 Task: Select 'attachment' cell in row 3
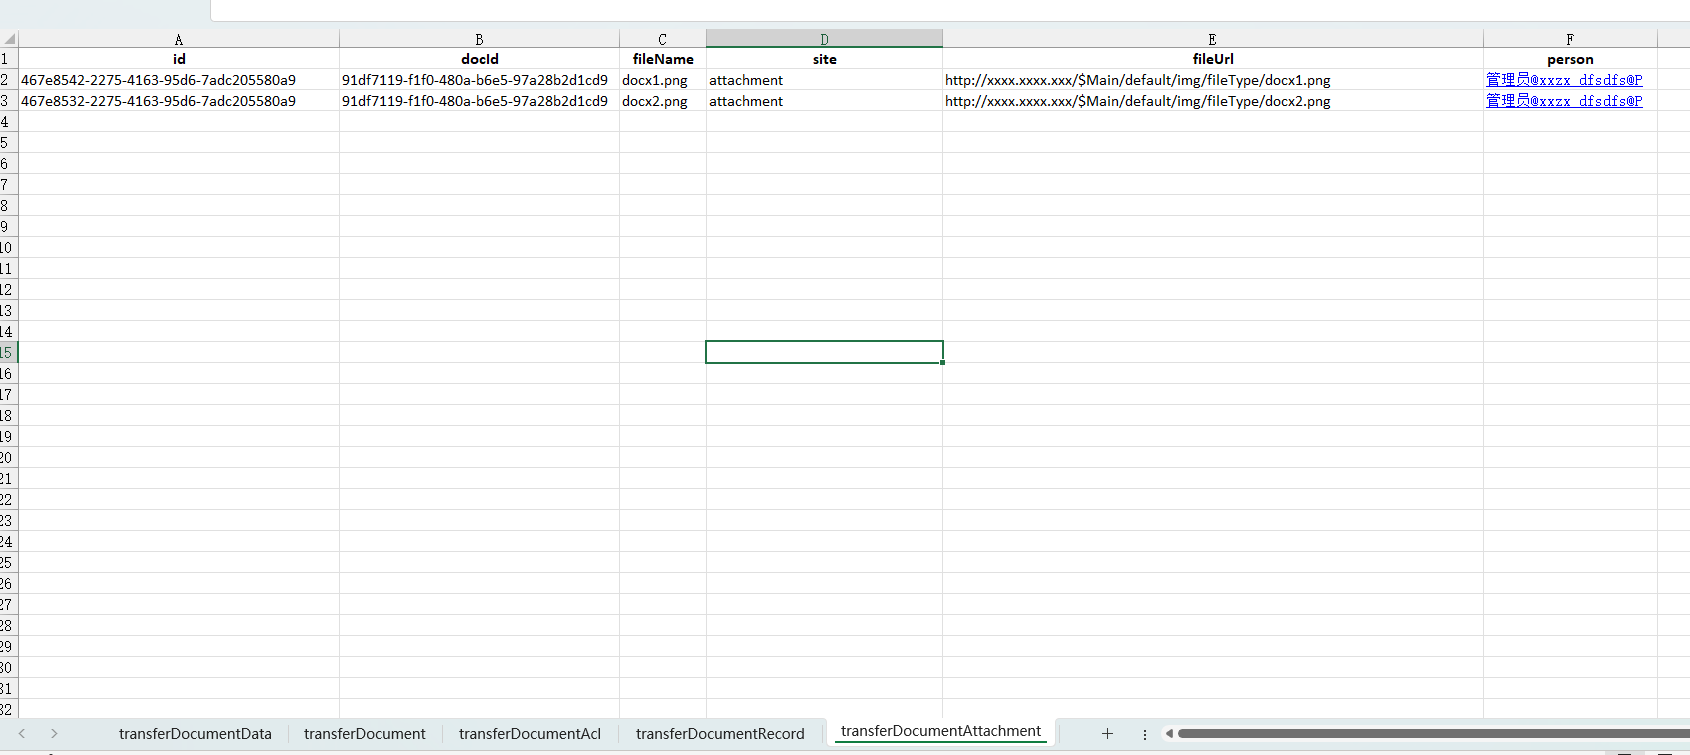click(x=824, y=101)
